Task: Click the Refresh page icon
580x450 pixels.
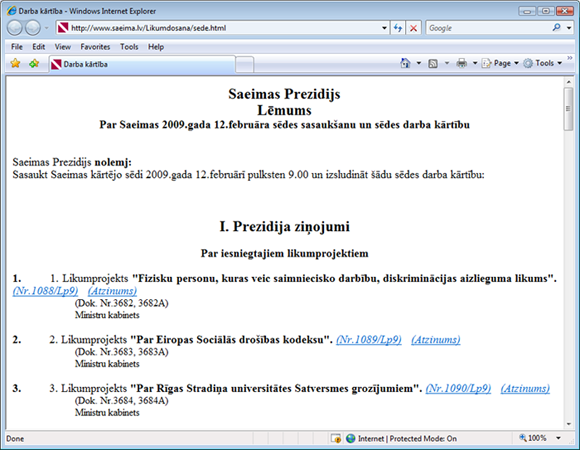Action: [398, 28]
